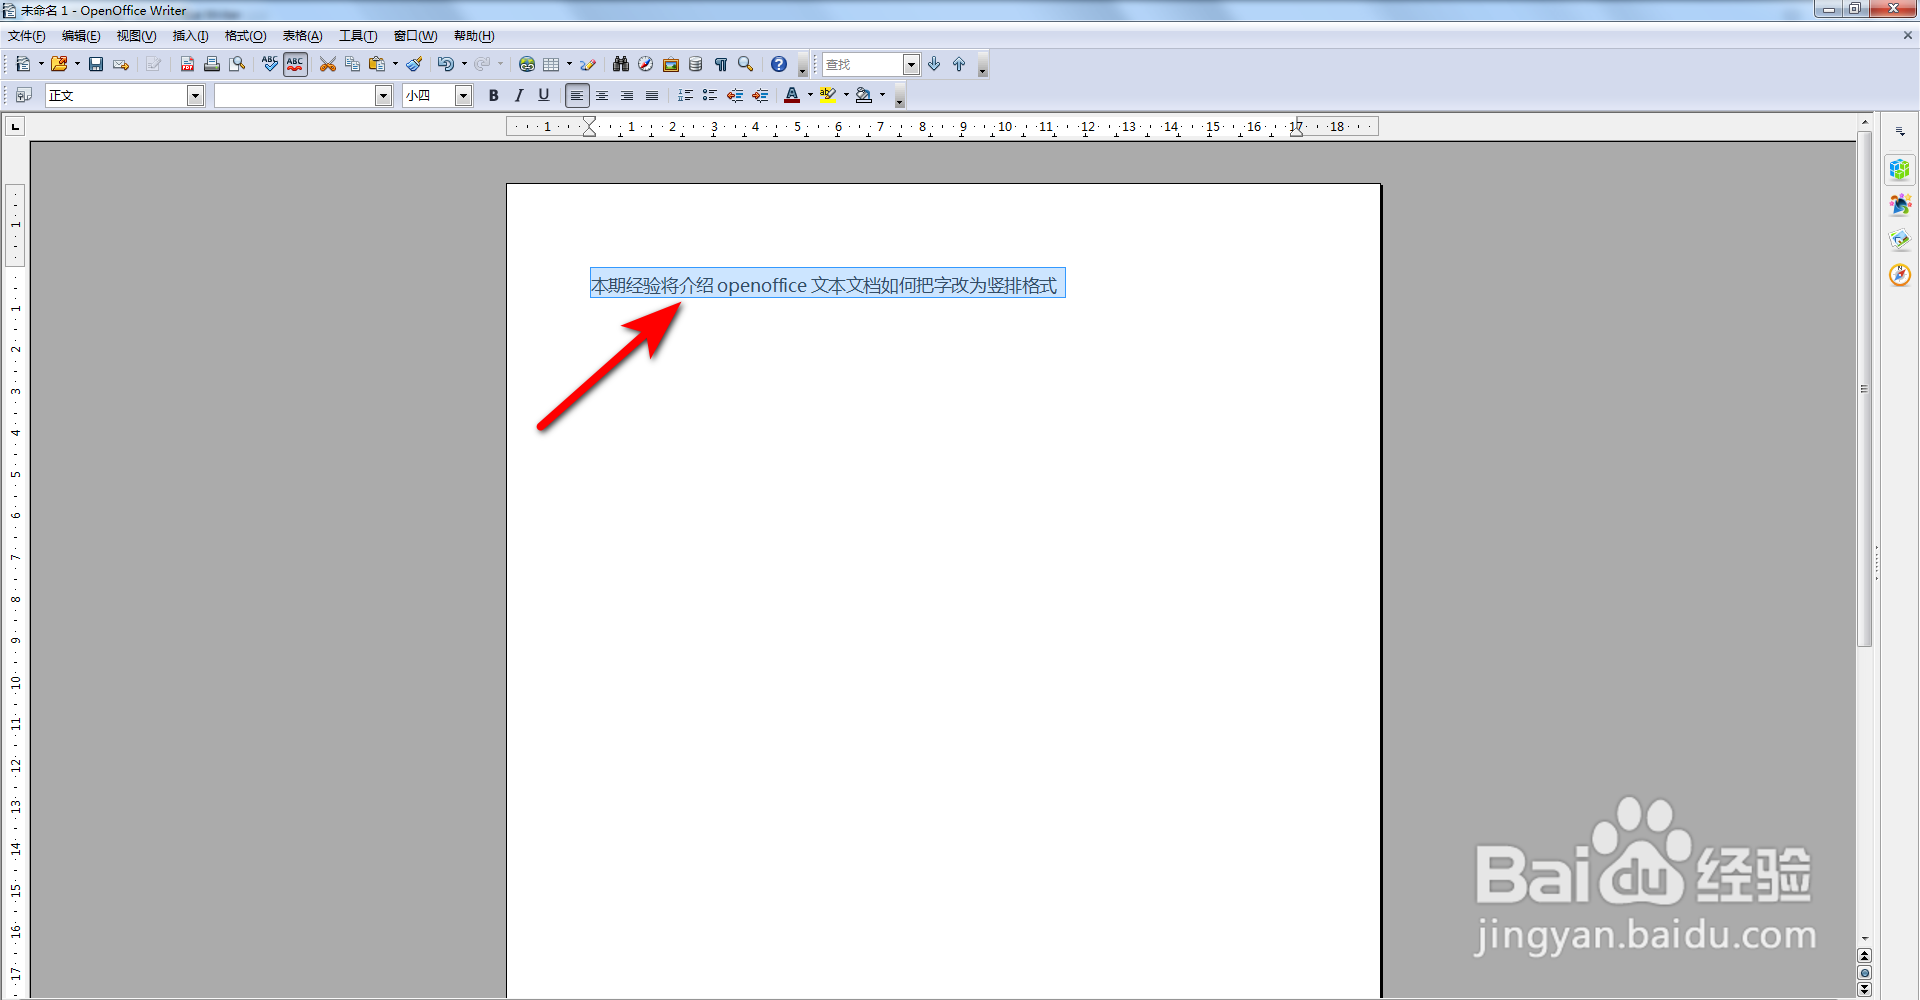Click the New document icon
The image size is (1920, 1000).
point(22,64)
